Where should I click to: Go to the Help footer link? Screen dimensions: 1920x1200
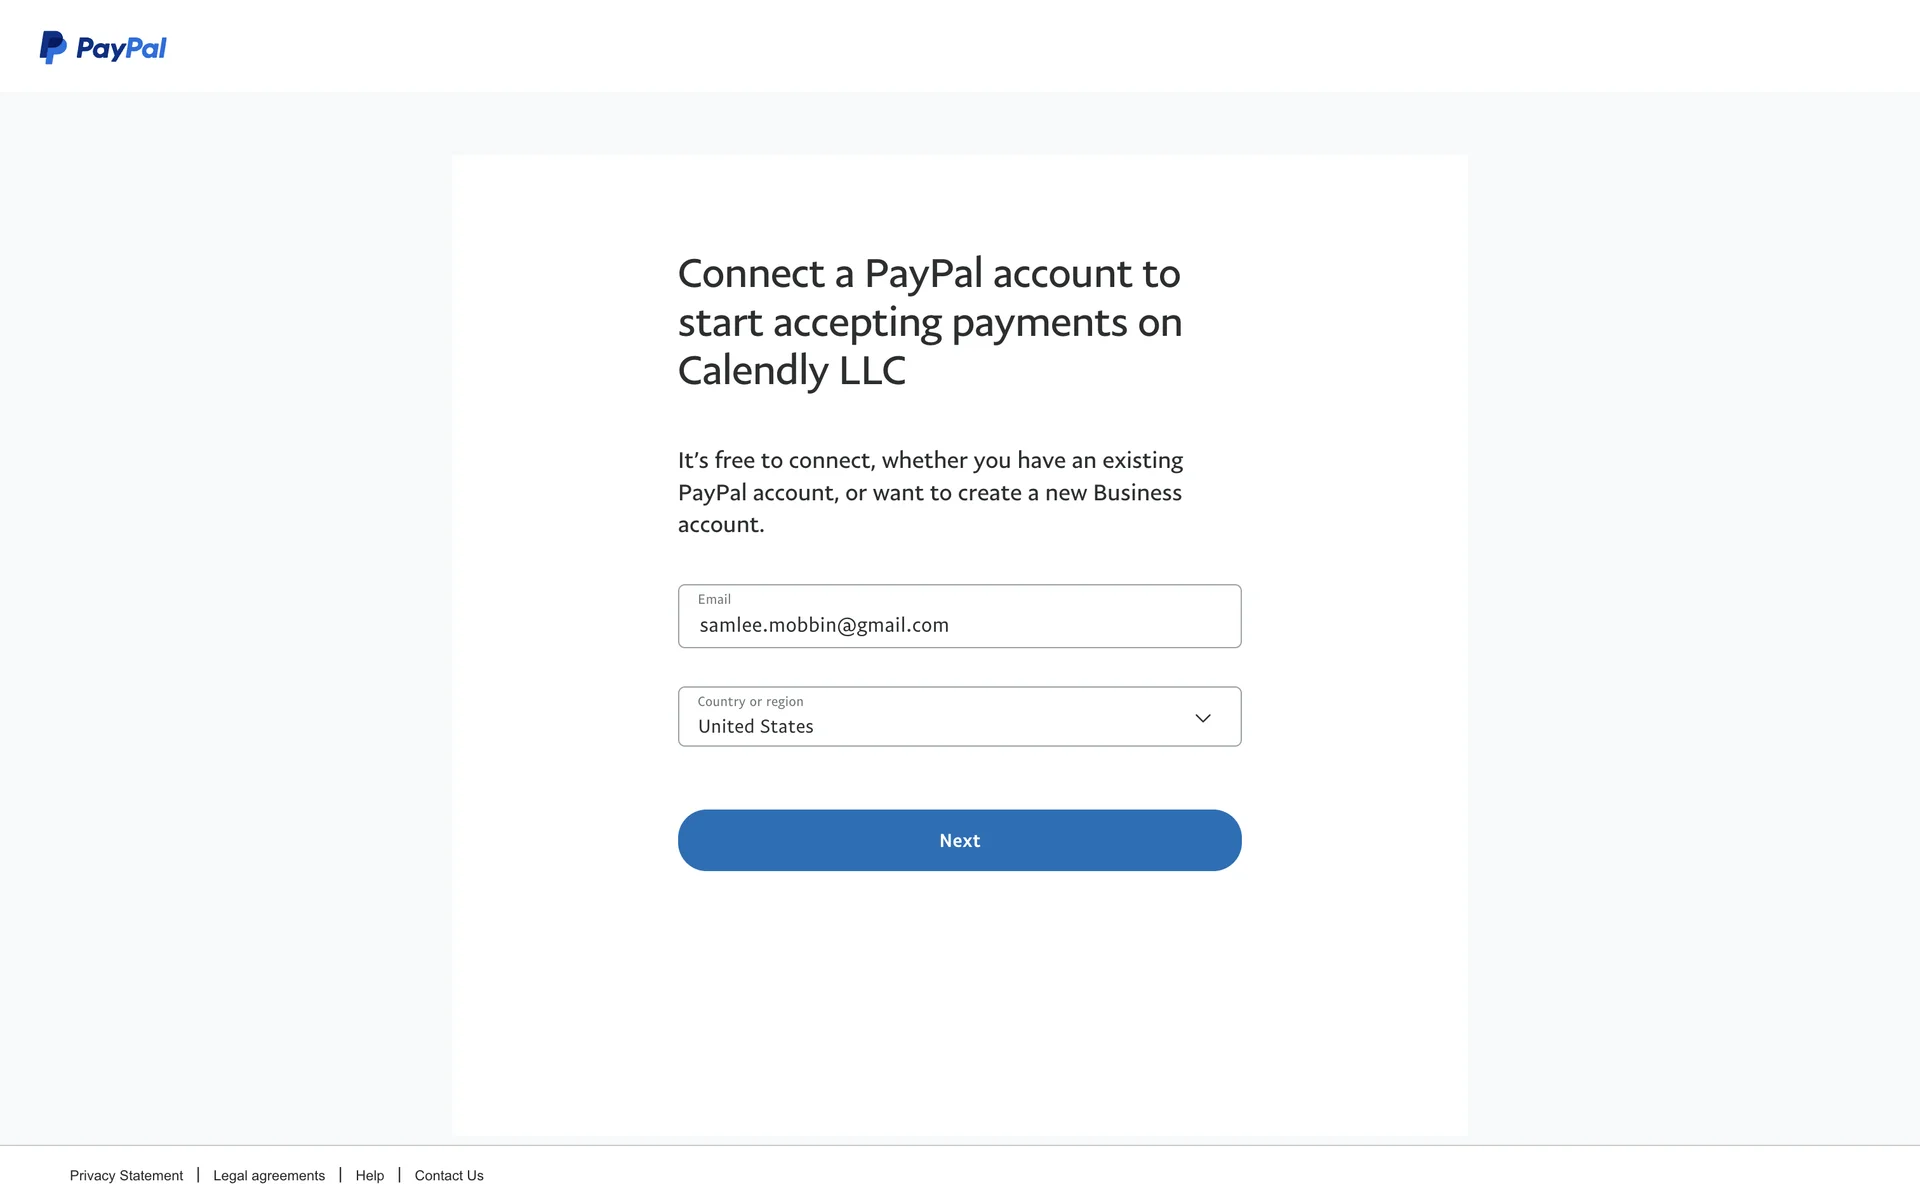pyautogui.click(x=370, y=1175)
